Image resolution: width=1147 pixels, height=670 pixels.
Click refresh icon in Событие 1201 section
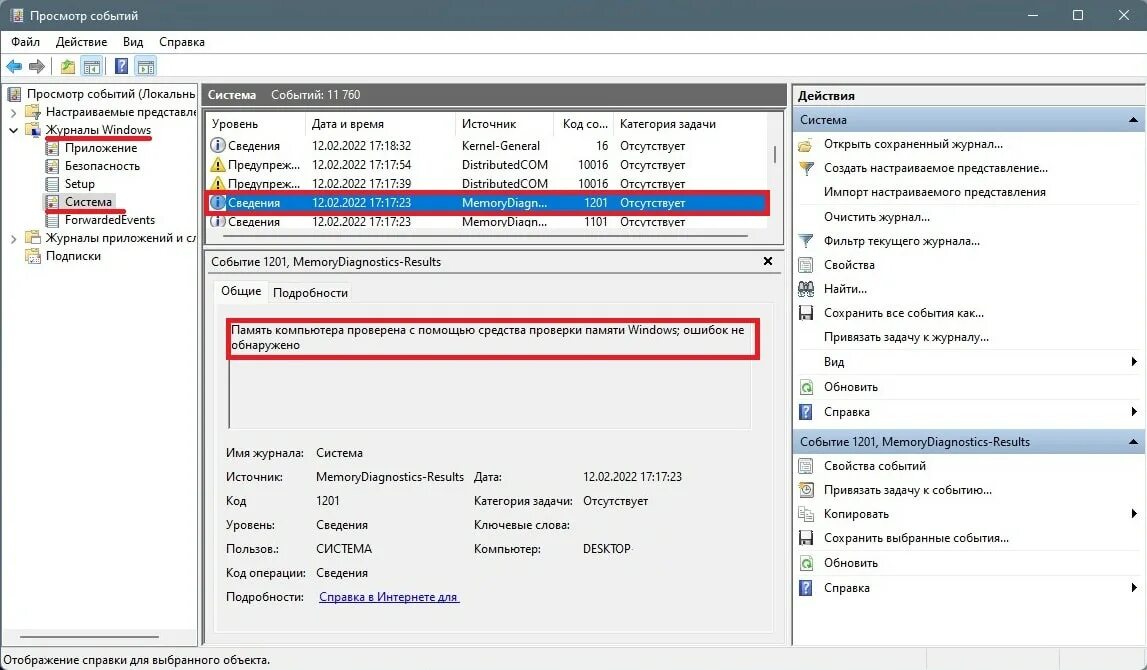click(x=805, y=563)
